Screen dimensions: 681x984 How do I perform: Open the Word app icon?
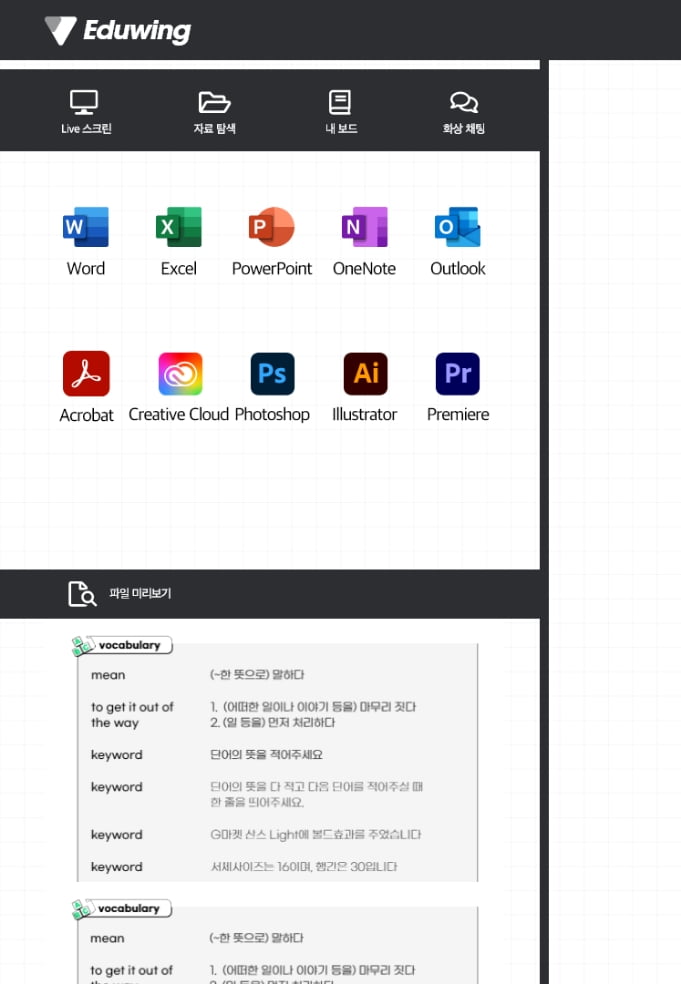coord(85,228)
